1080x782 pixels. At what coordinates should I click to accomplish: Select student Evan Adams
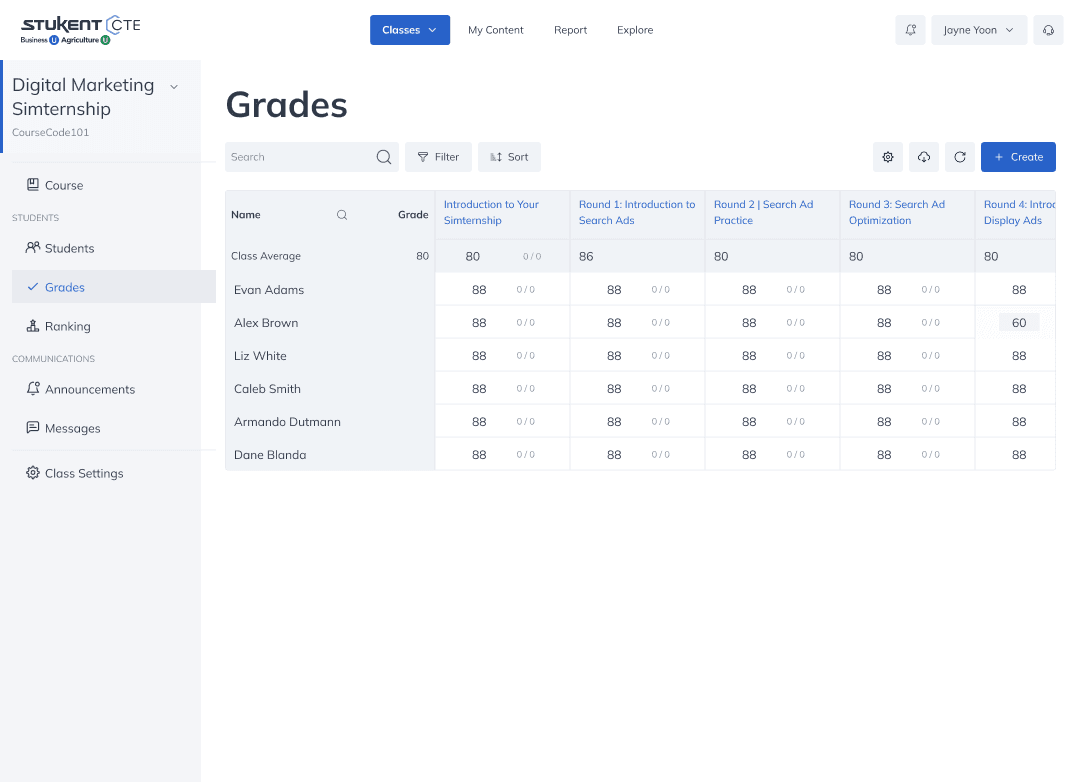click(269, 290)
